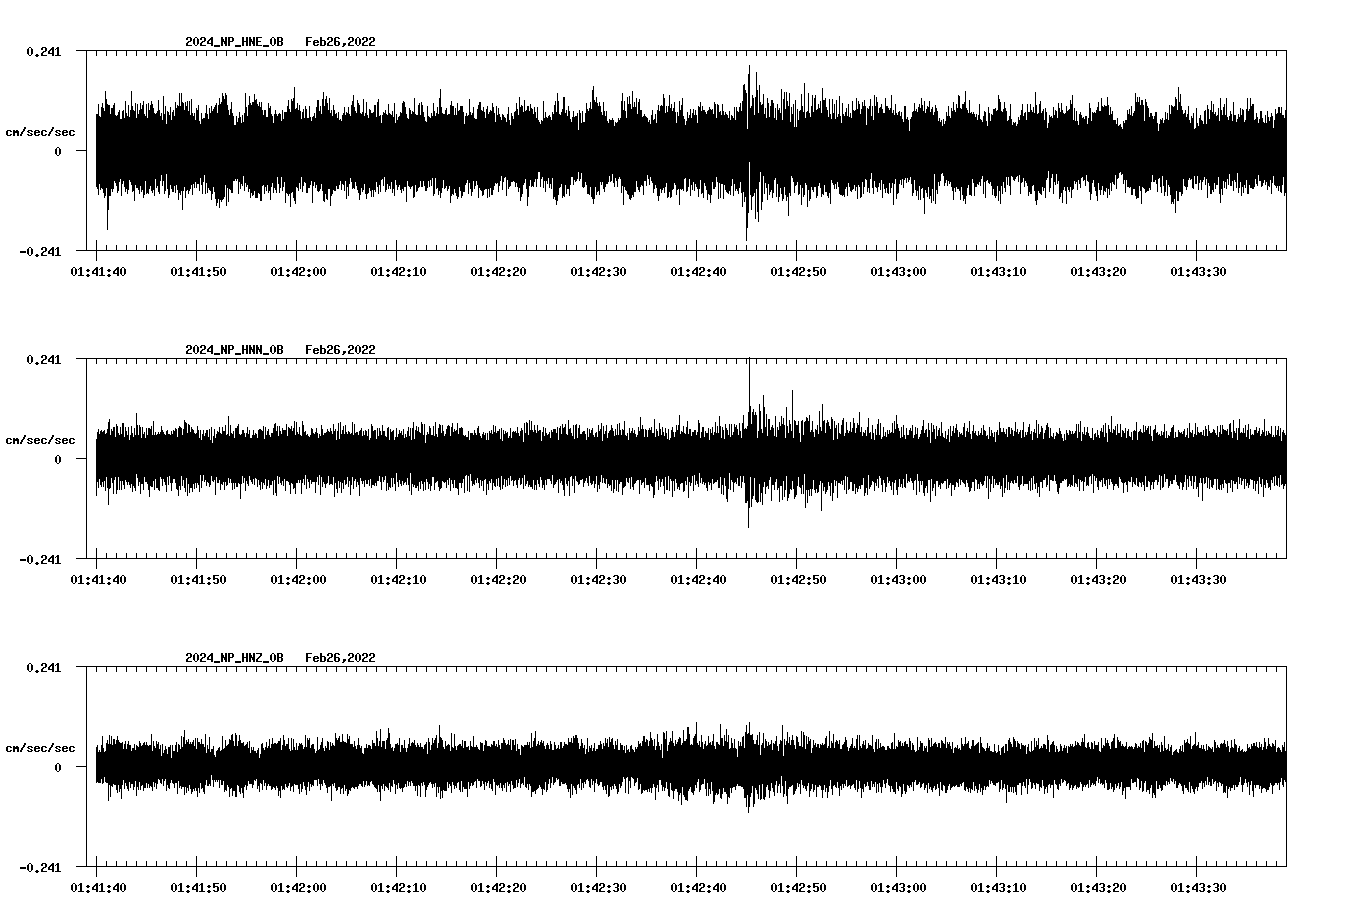Click the cm/sec/sec unit label on HNN plot
The width and height of the screenshot is (1358, 924).
[40, 440]
